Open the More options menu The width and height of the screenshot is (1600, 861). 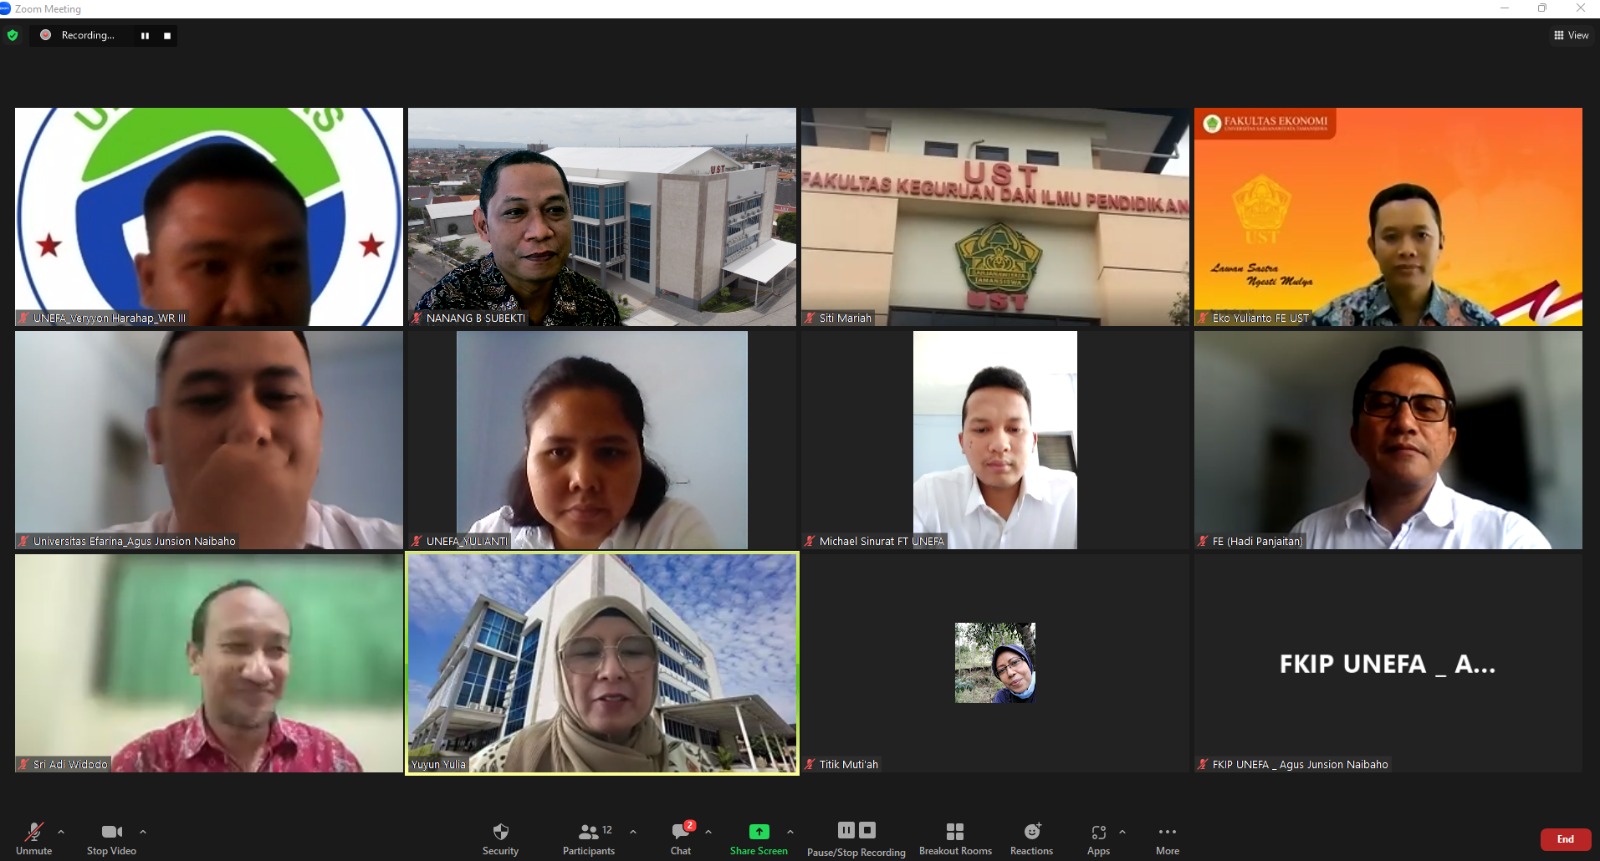[1167, 838]
